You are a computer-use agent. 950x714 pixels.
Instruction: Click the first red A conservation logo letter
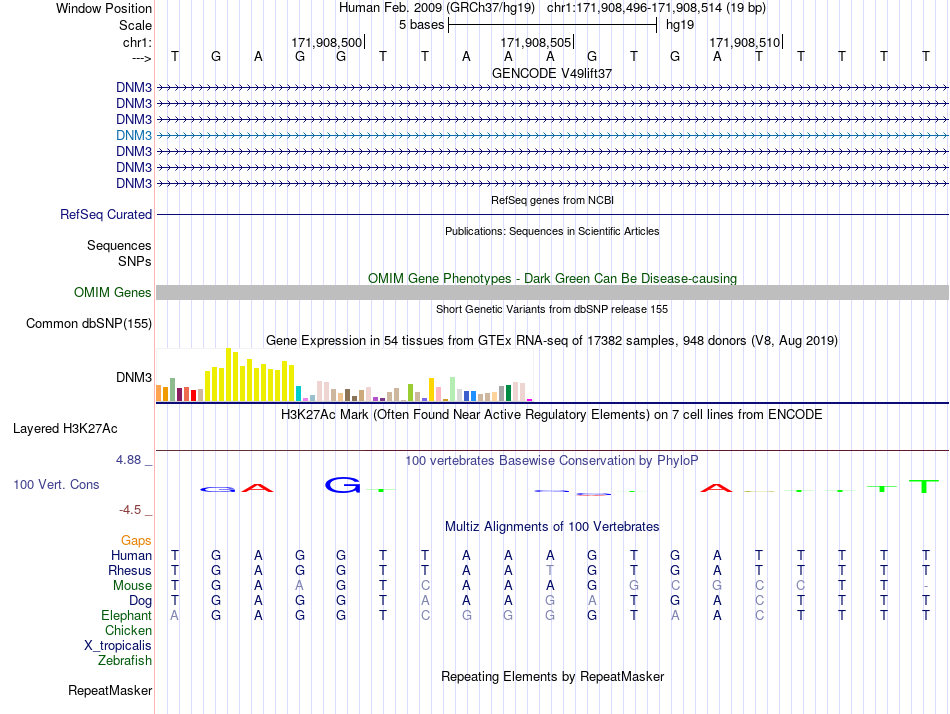pos(257,487)
